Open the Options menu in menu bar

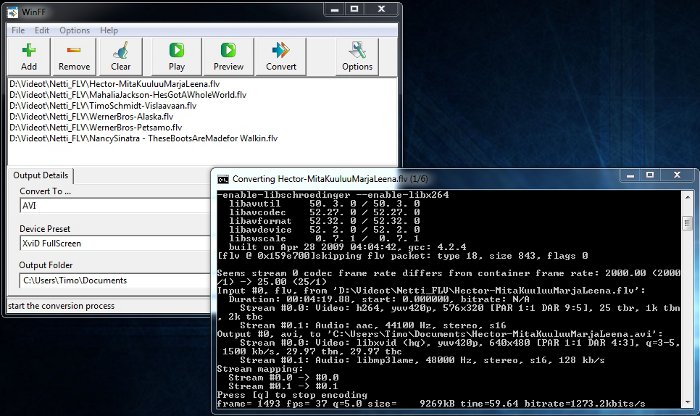click(75, 30)
